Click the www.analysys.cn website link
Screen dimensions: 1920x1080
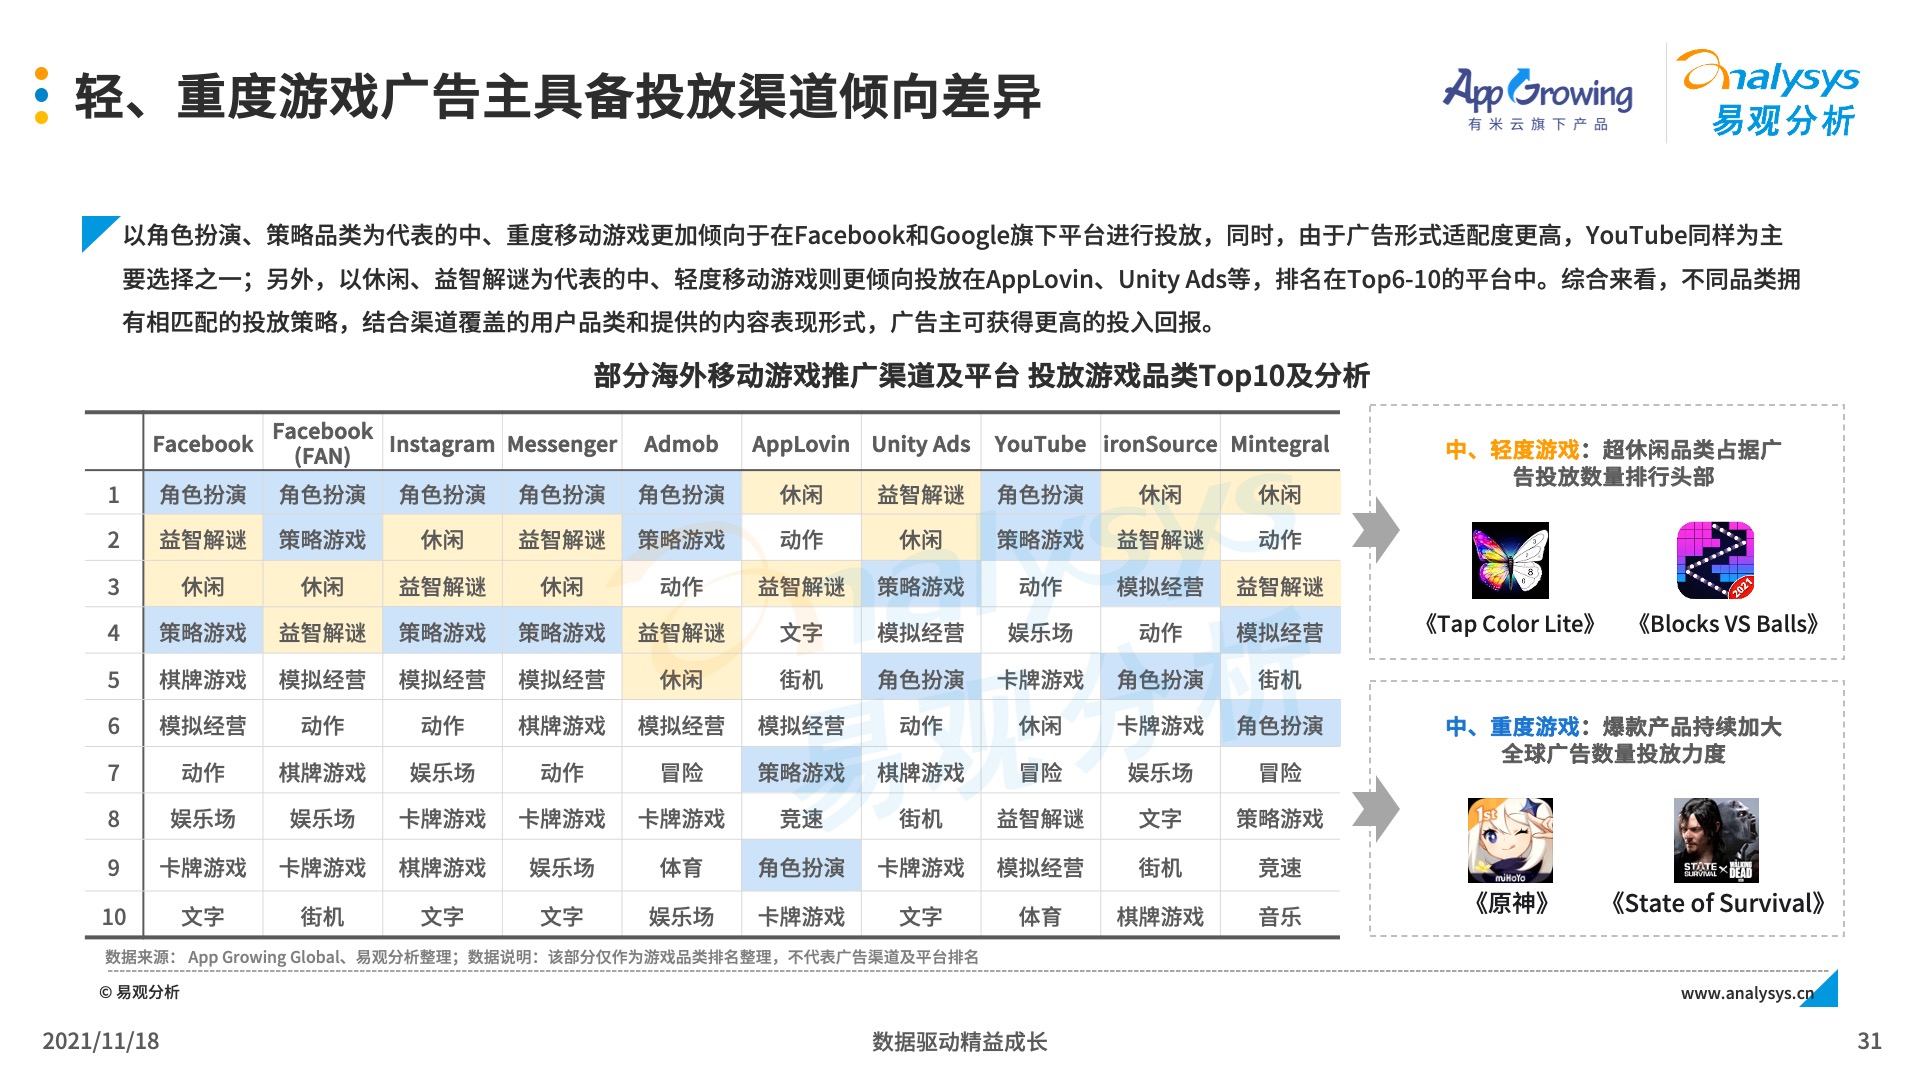point(1746,993)
